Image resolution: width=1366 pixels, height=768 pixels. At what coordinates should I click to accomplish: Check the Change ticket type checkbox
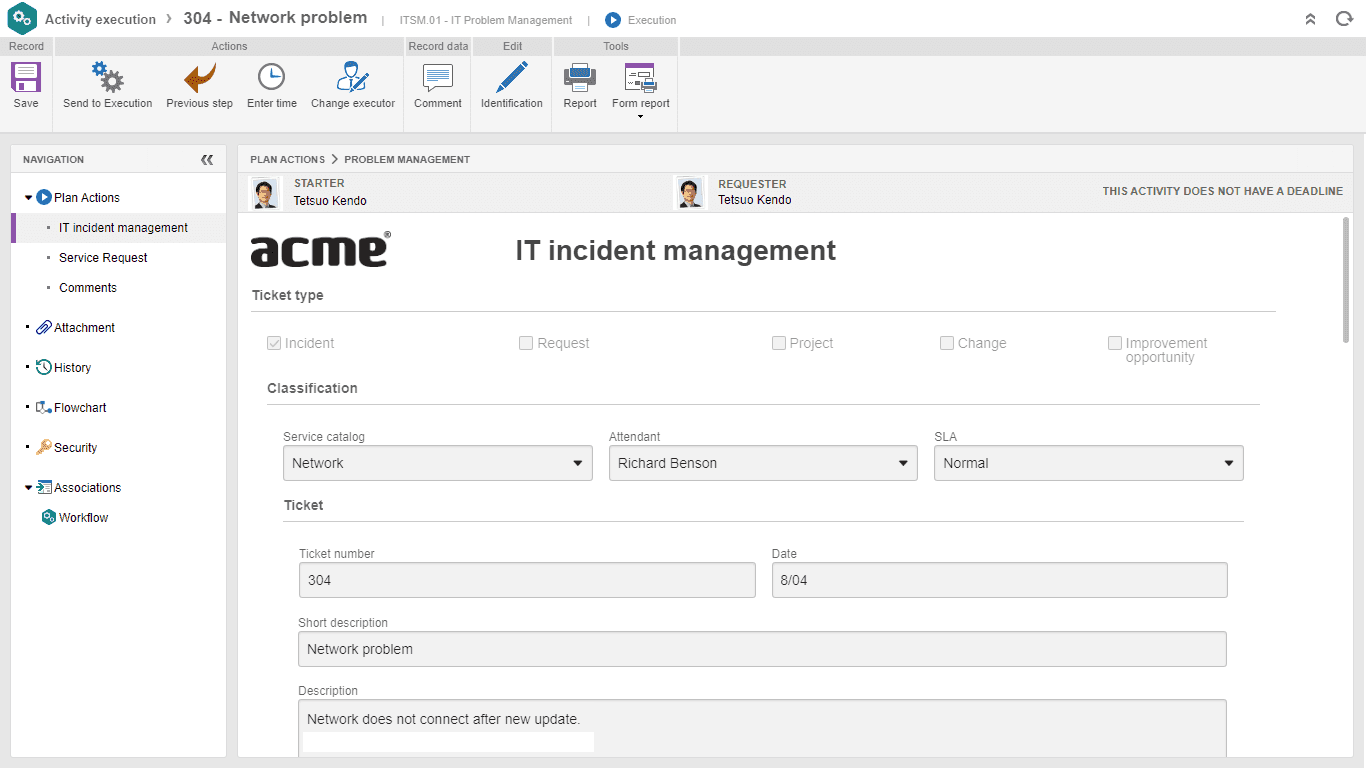pyautogui.click(x=947, y=343)
